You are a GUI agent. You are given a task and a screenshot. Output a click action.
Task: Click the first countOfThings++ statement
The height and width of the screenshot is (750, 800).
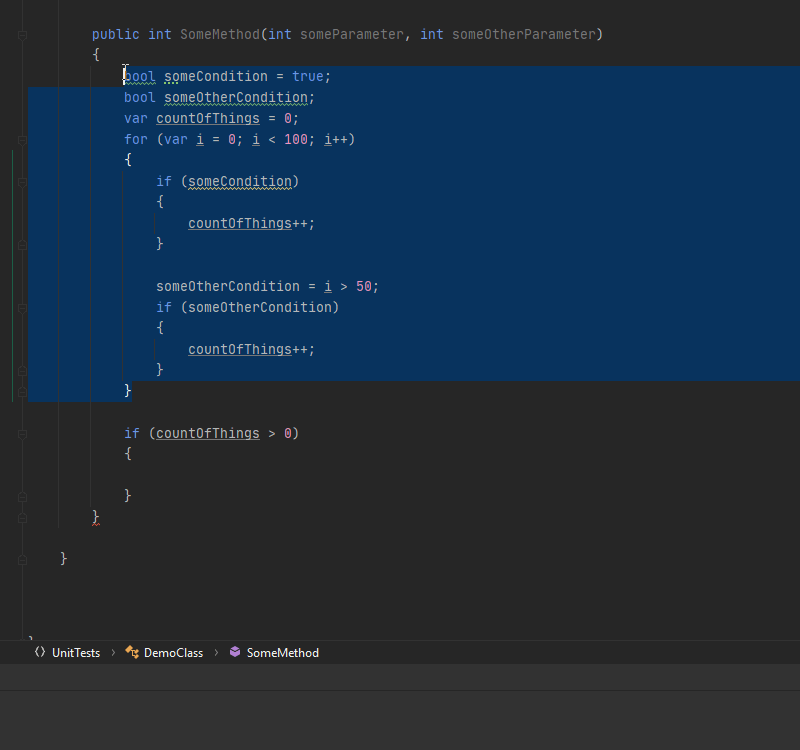[x=252, y=223]
